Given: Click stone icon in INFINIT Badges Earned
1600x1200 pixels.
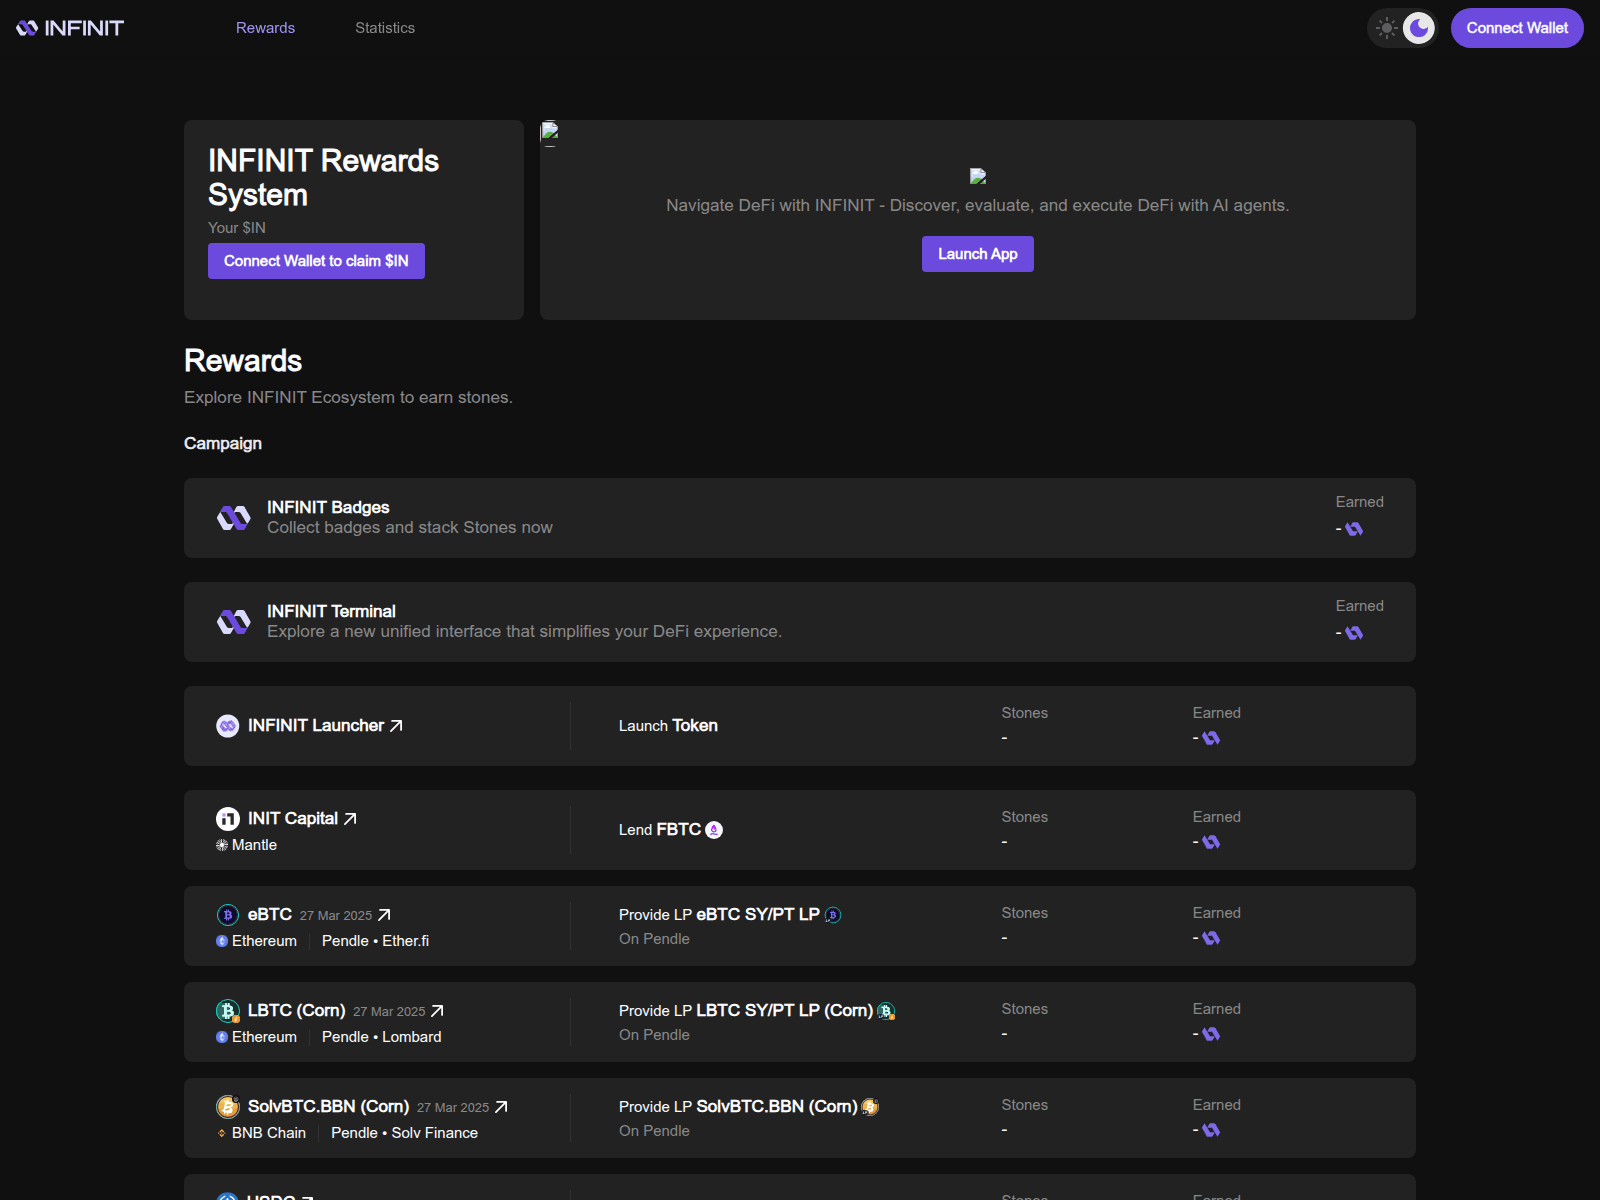Looking at the screenshot, I should (1354, 529).
